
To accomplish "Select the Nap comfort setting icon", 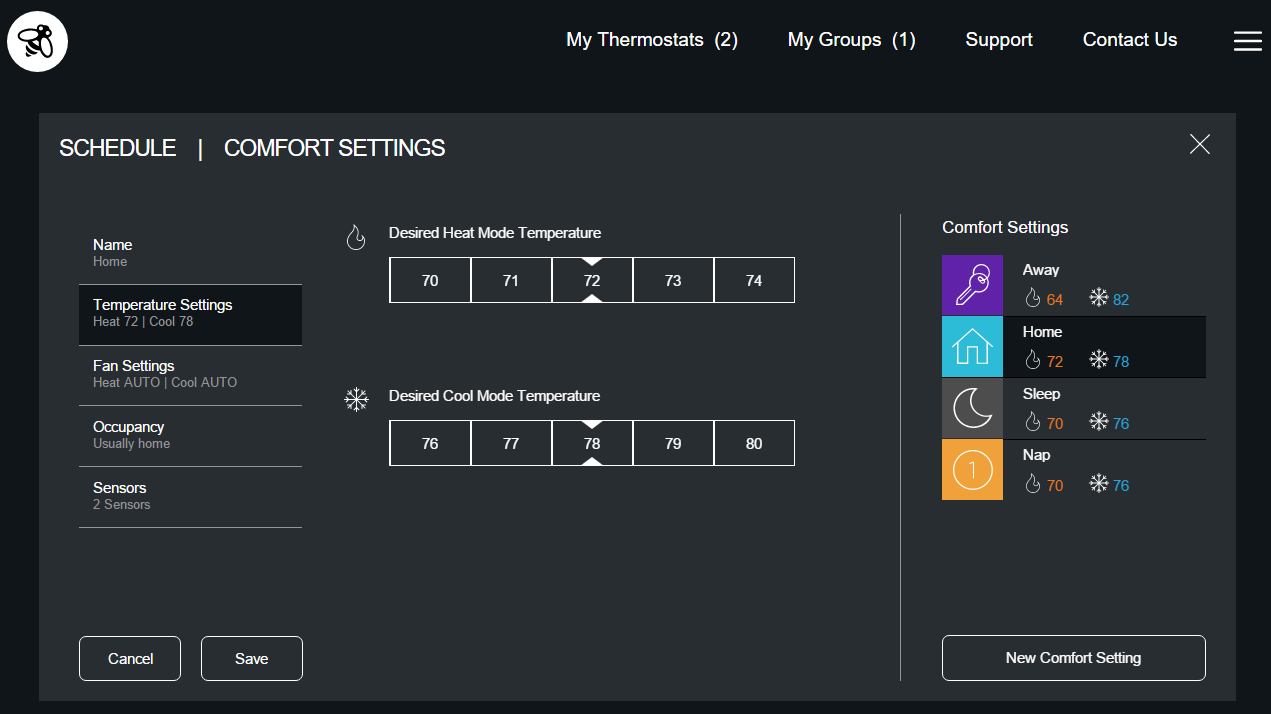I will click(x=972, y=470).
